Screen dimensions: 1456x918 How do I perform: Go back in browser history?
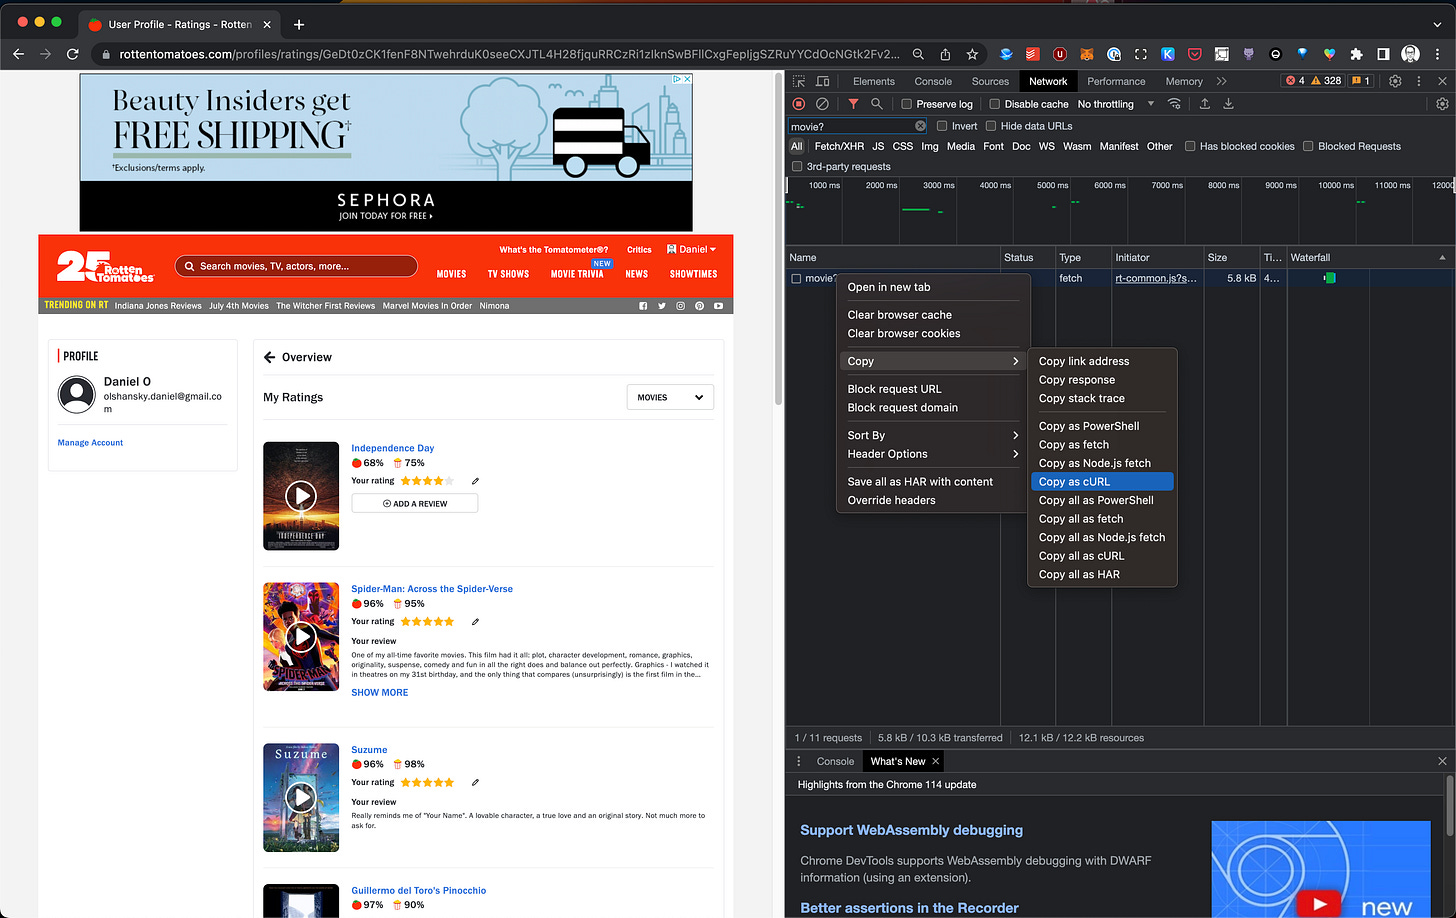[x=18, y=54]
